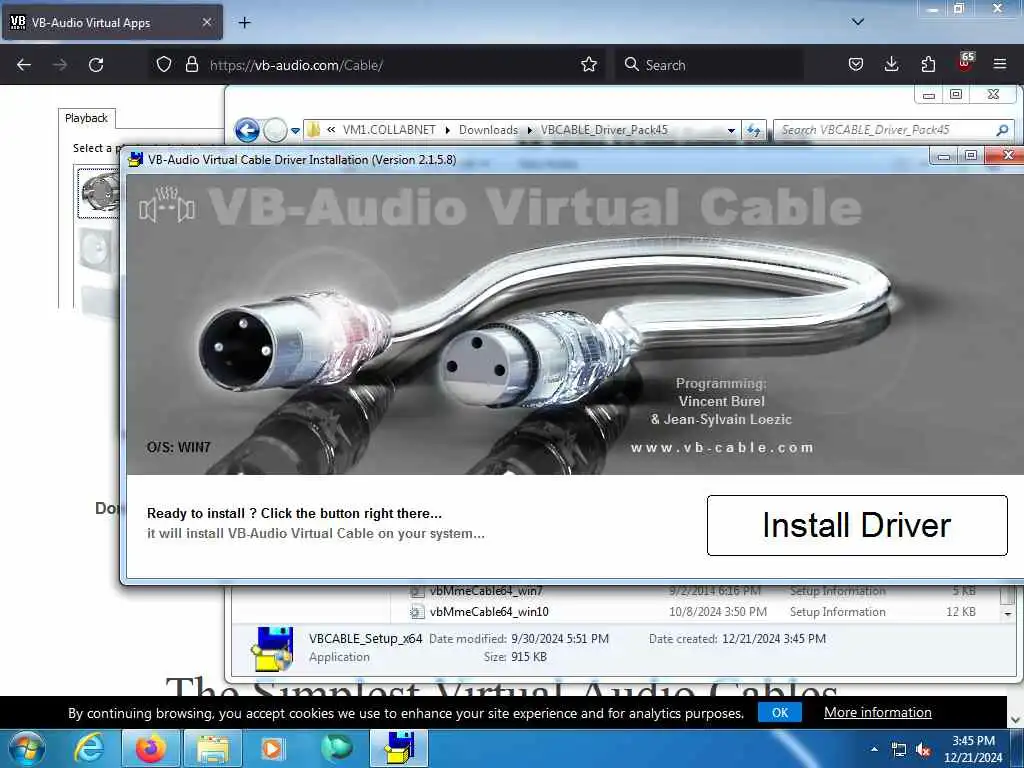The height and width of the screenshot is (768, 1024).
Task: Select Downloads in Explorer breadcrumb
Action: (488, 130)
